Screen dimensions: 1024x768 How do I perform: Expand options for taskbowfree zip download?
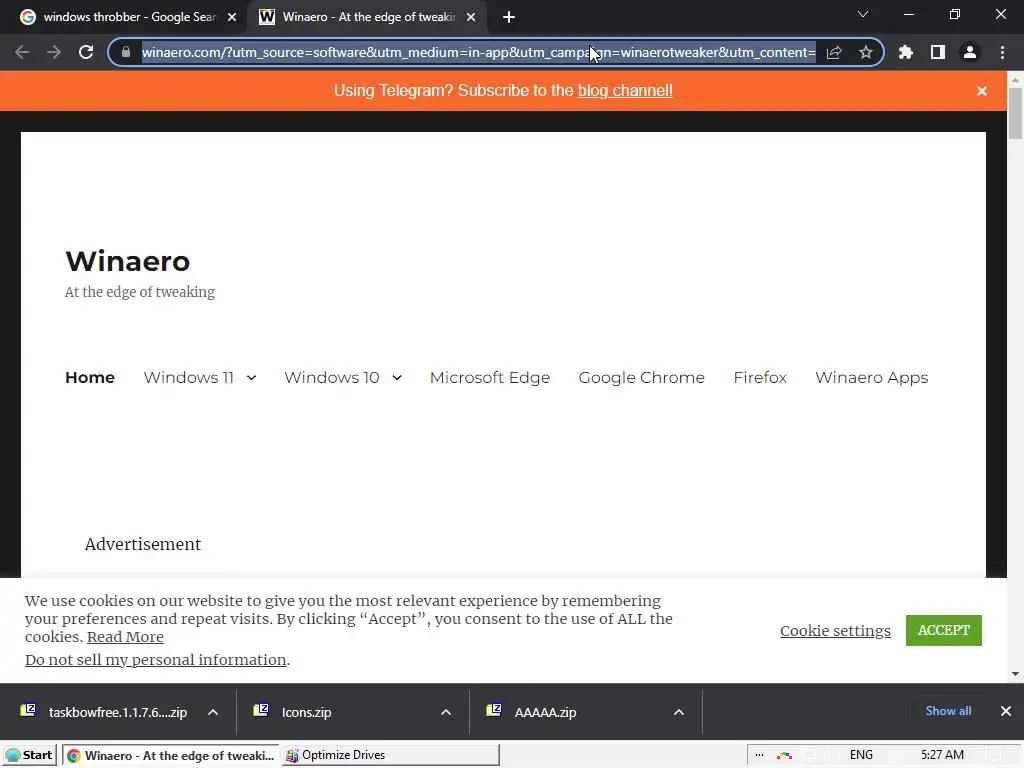point(213,712)
